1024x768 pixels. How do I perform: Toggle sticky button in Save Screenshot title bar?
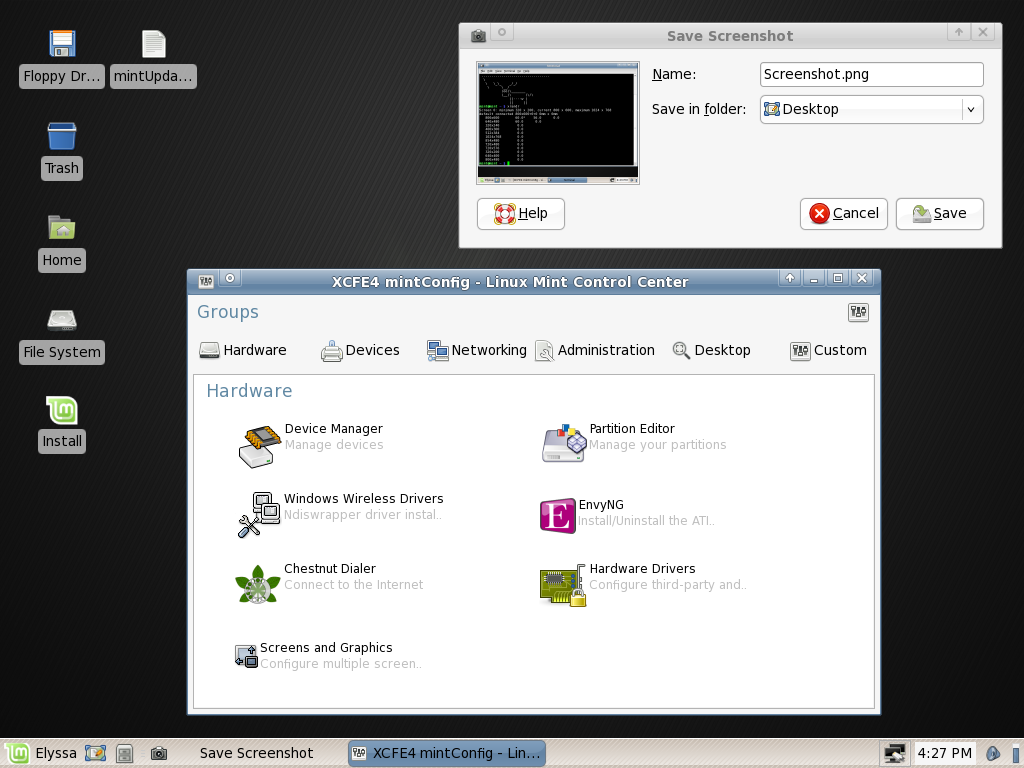coord(502,32)
